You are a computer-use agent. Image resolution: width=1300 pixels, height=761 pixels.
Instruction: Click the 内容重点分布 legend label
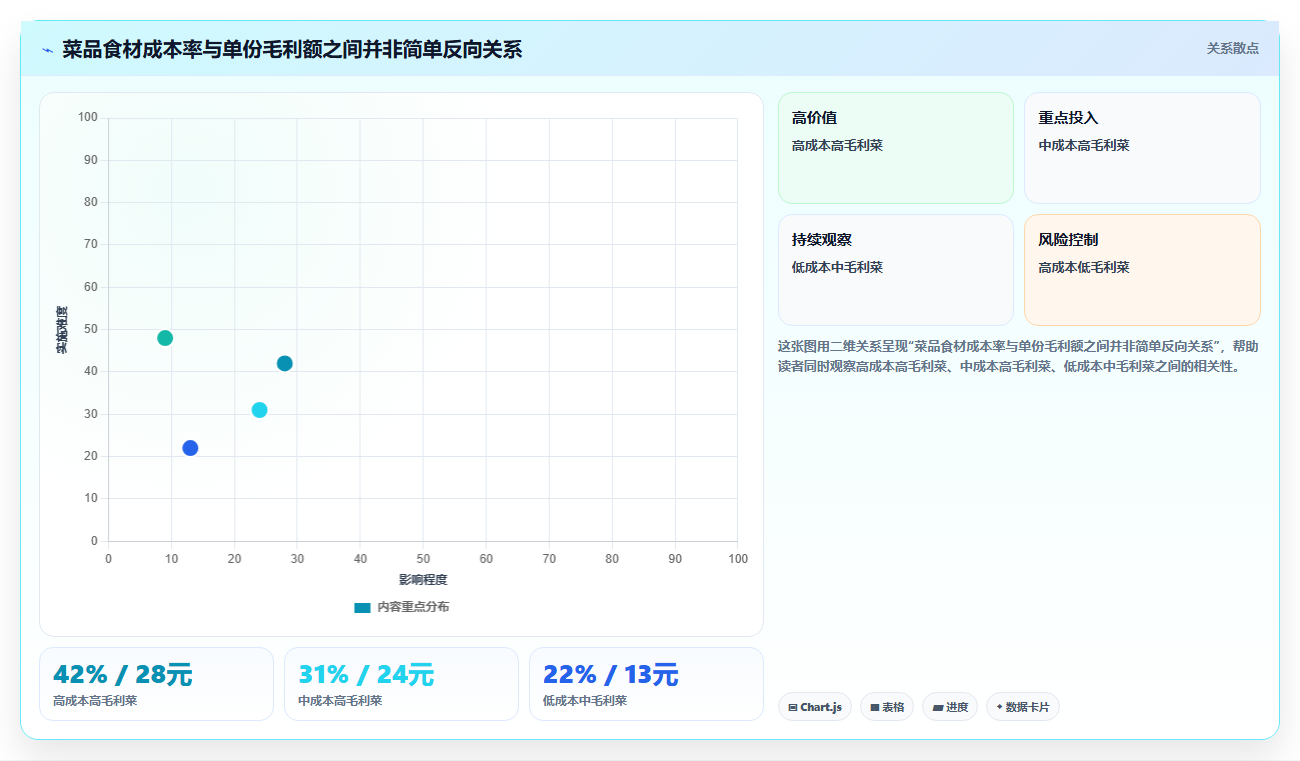[x=413, y=607]
